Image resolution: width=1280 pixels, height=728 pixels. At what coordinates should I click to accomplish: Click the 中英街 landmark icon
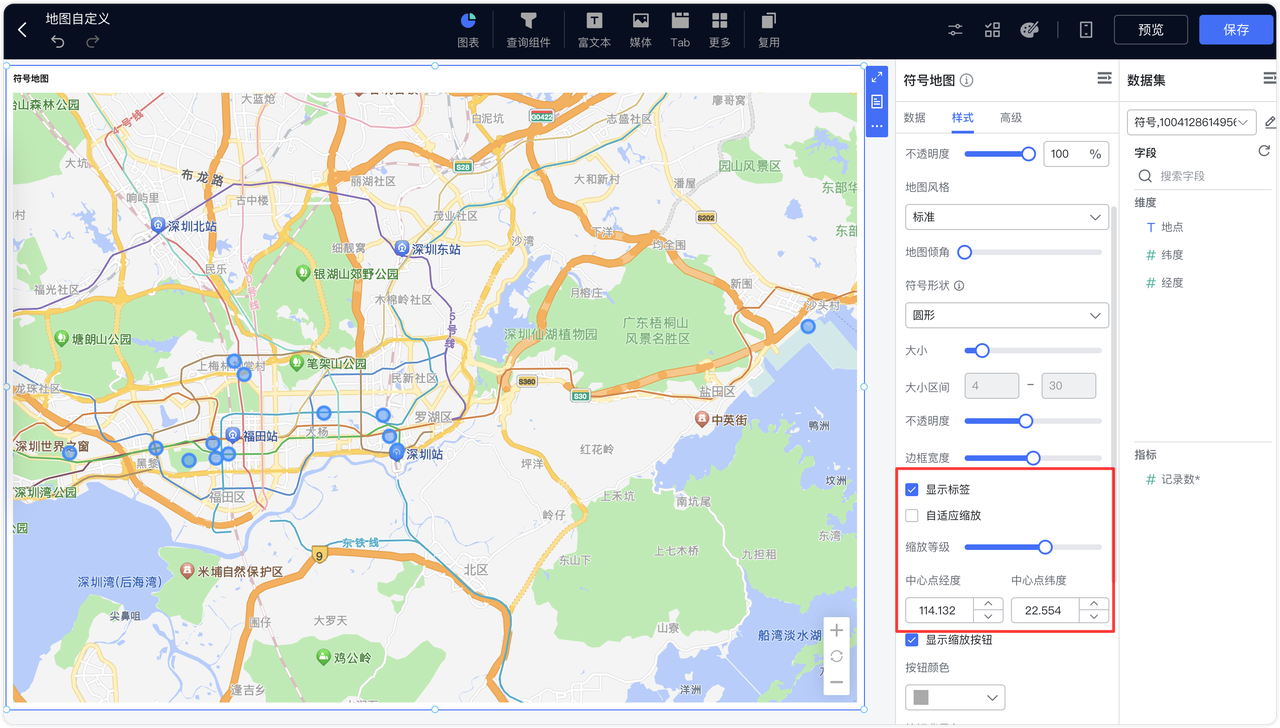(x=703, y=419)
